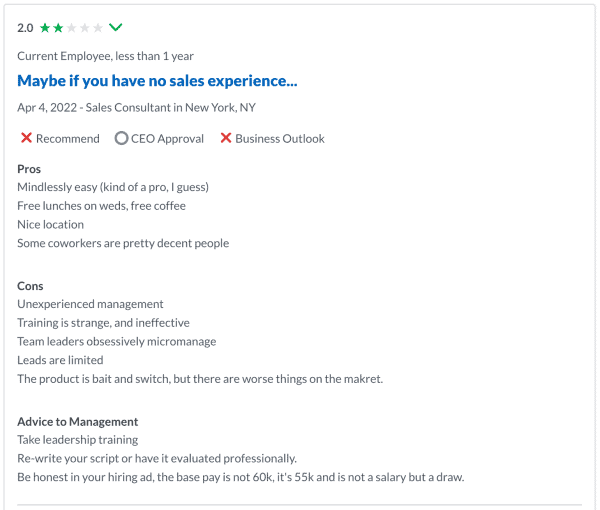The image size is (600, 510).
Task: Click the "Advice to Management" heading
Action: pos(78,422)
